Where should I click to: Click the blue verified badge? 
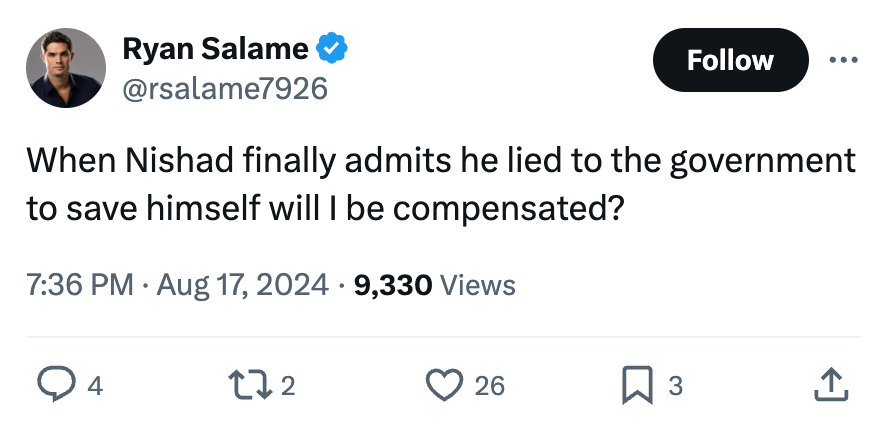[331, 48]
